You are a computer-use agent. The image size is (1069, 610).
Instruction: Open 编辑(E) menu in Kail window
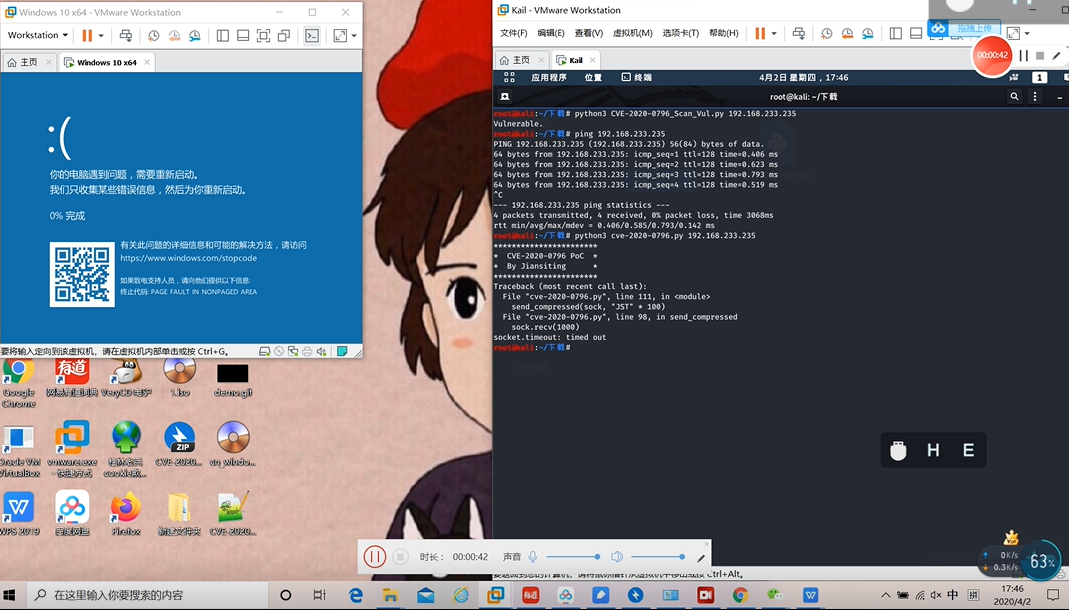[x=551, y=33]
